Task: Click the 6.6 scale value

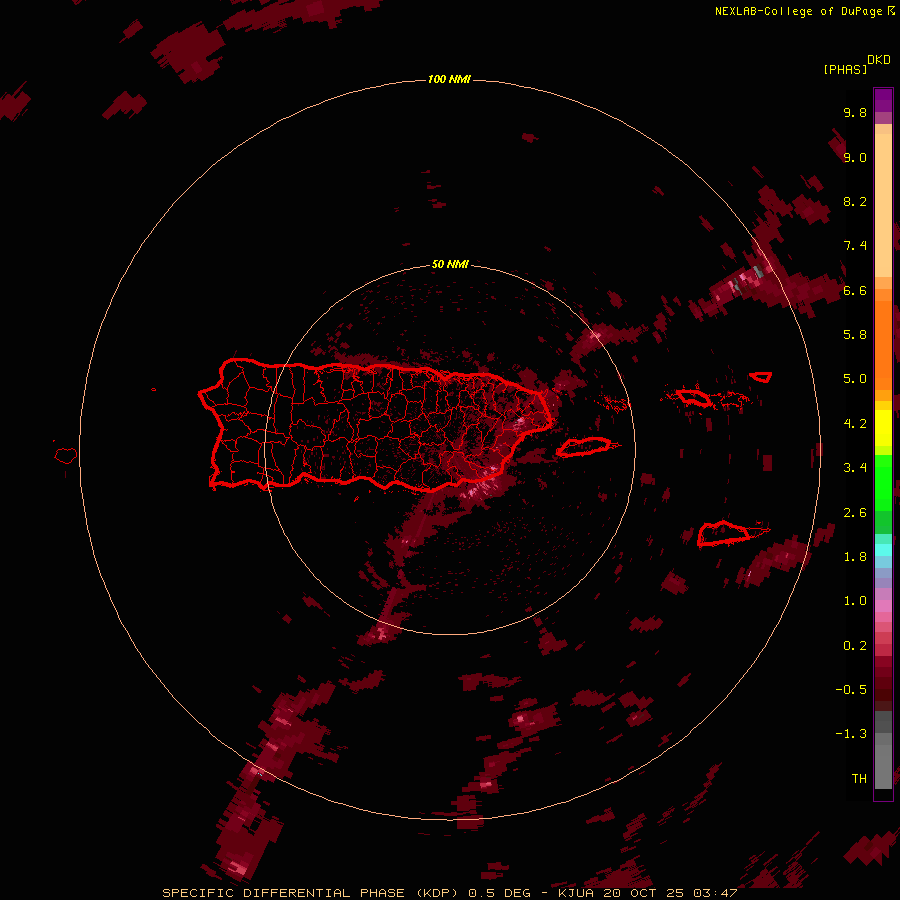Action: pos(855,290)
